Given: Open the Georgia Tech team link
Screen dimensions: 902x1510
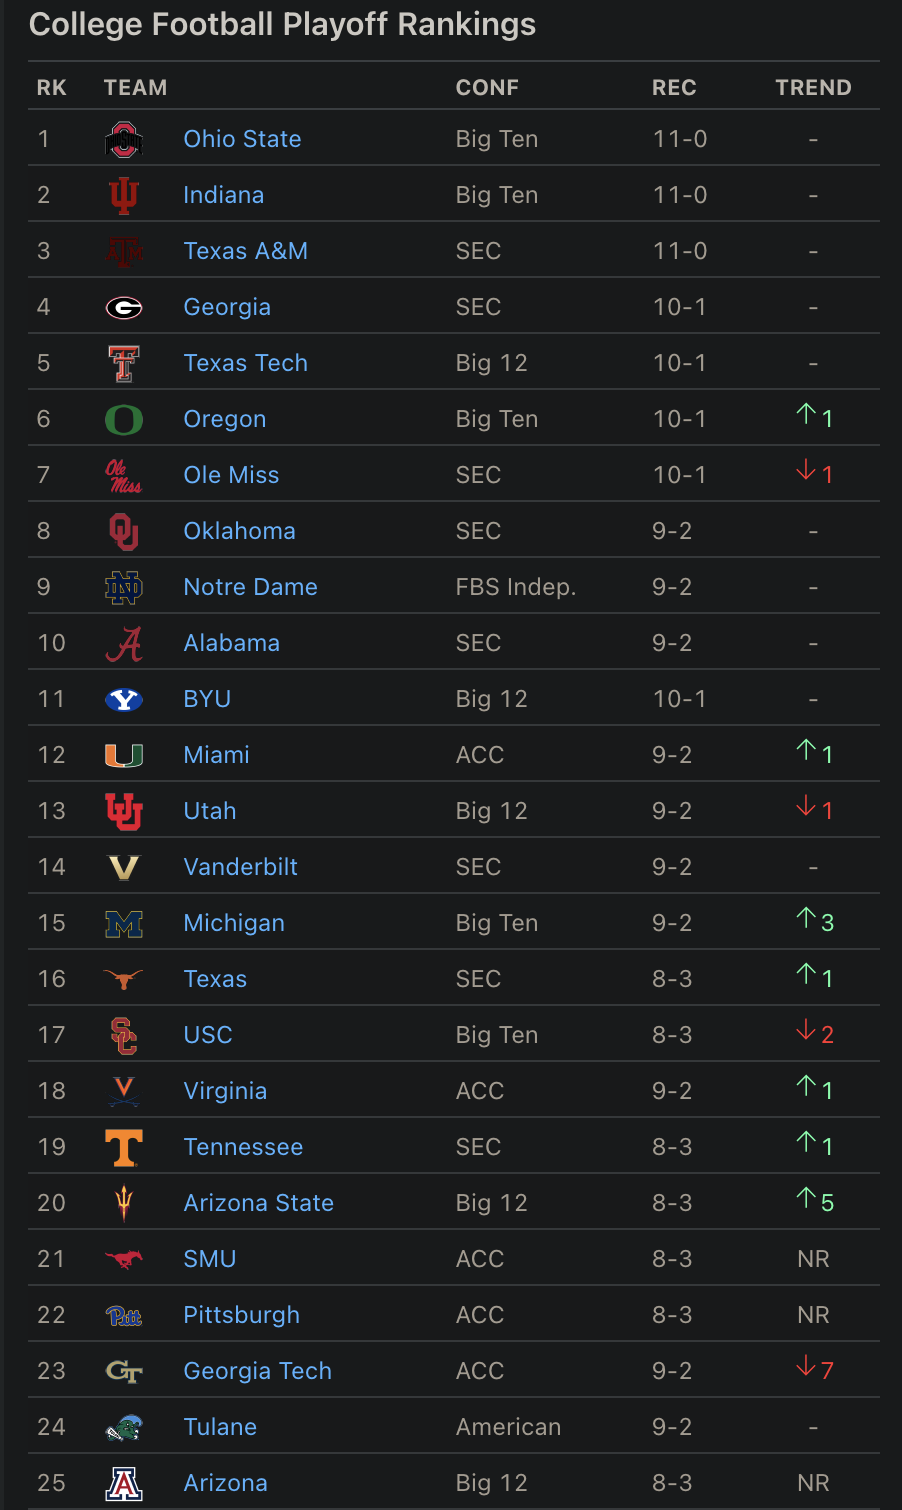Looking at the screenshot, I should pos(257,1371).
